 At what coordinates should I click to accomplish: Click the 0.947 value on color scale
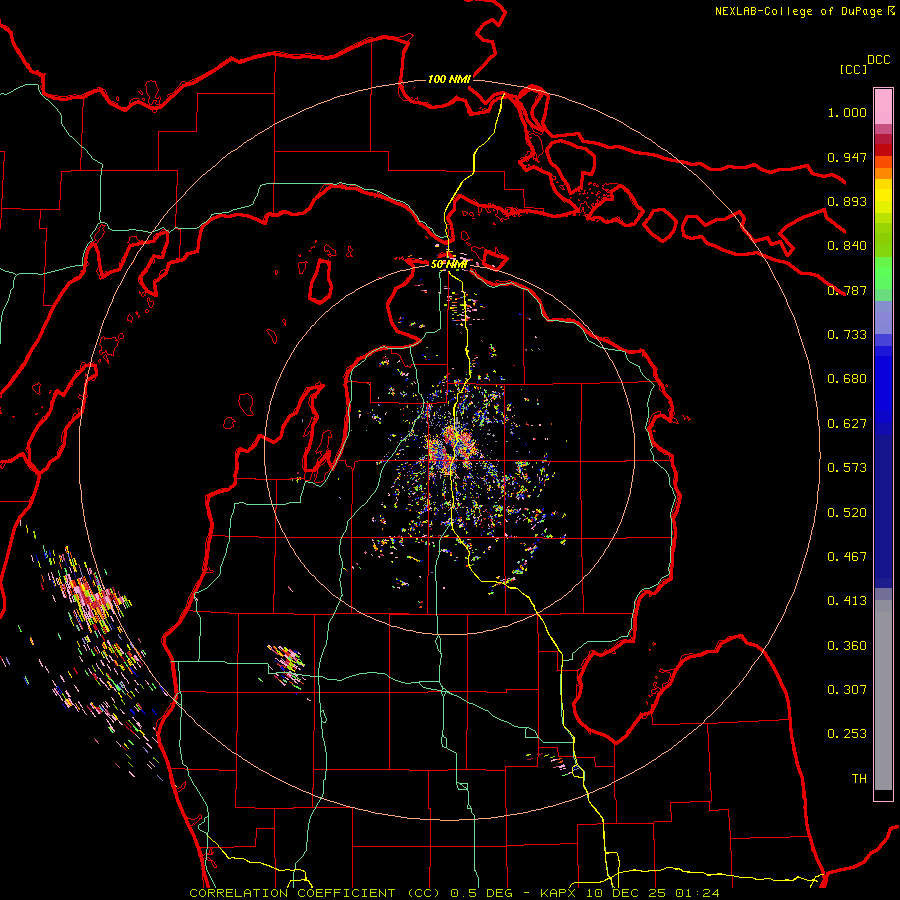(x=847, y=157)
